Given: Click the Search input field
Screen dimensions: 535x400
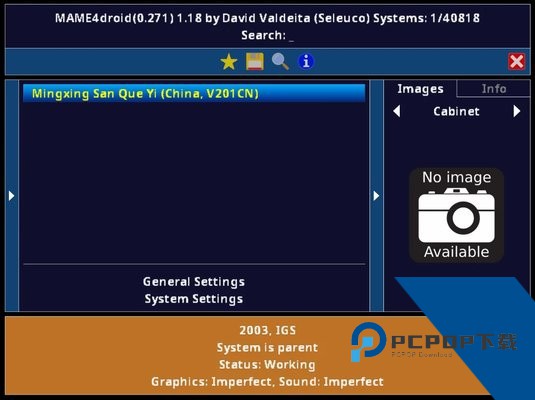Looking at the screenshot, I should [268, 35].
